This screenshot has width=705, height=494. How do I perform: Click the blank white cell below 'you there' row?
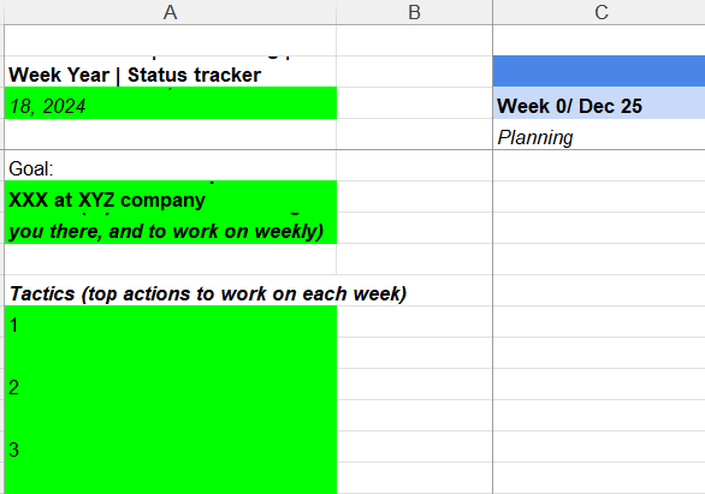170,259
